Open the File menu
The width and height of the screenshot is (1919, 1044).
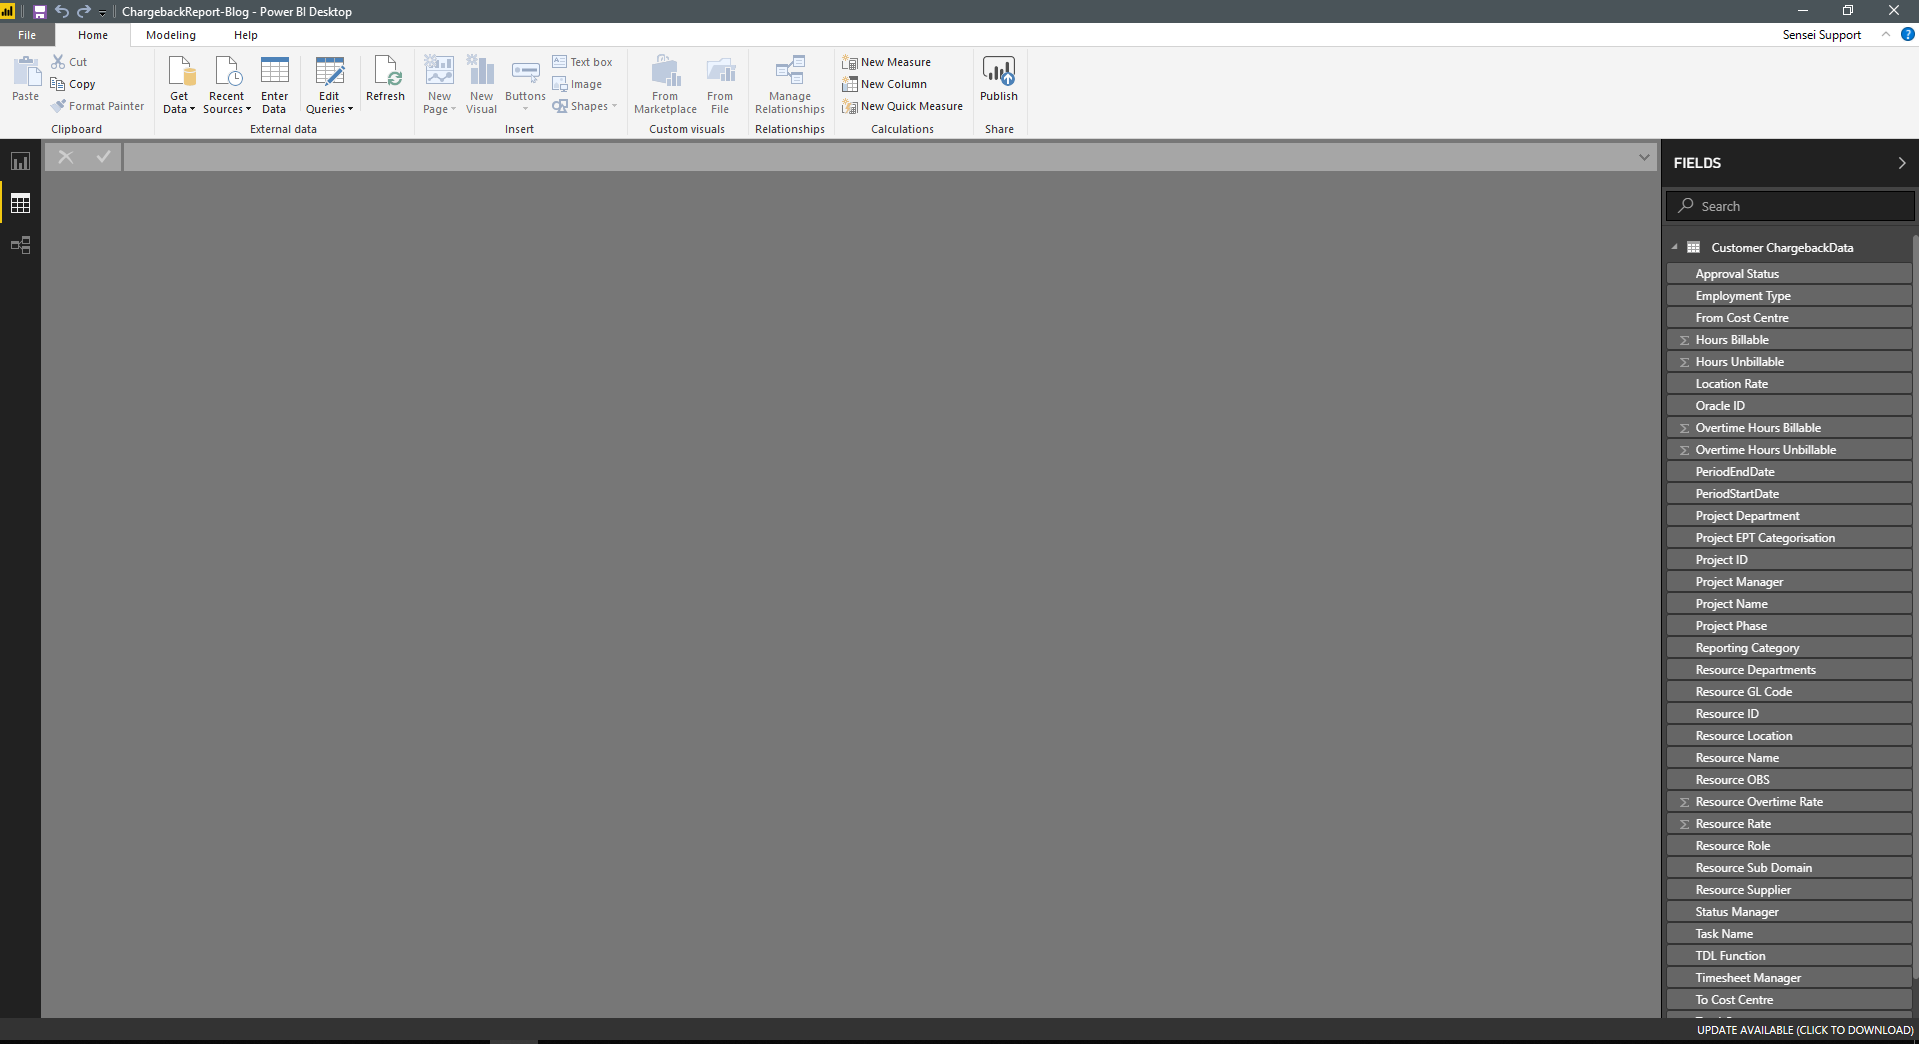[27, 35]
